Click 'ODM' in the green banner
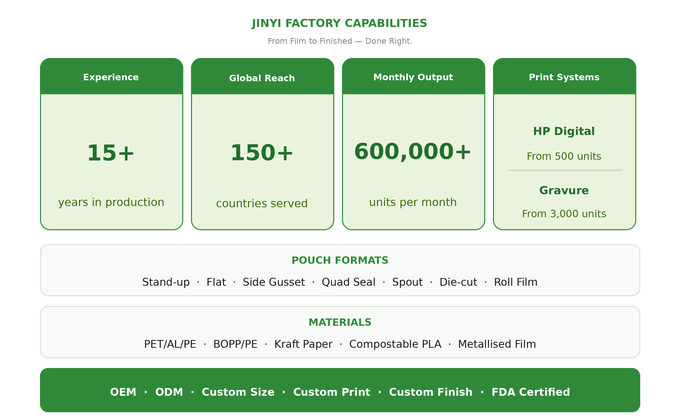680x420 pixels. tap(169, 392)
